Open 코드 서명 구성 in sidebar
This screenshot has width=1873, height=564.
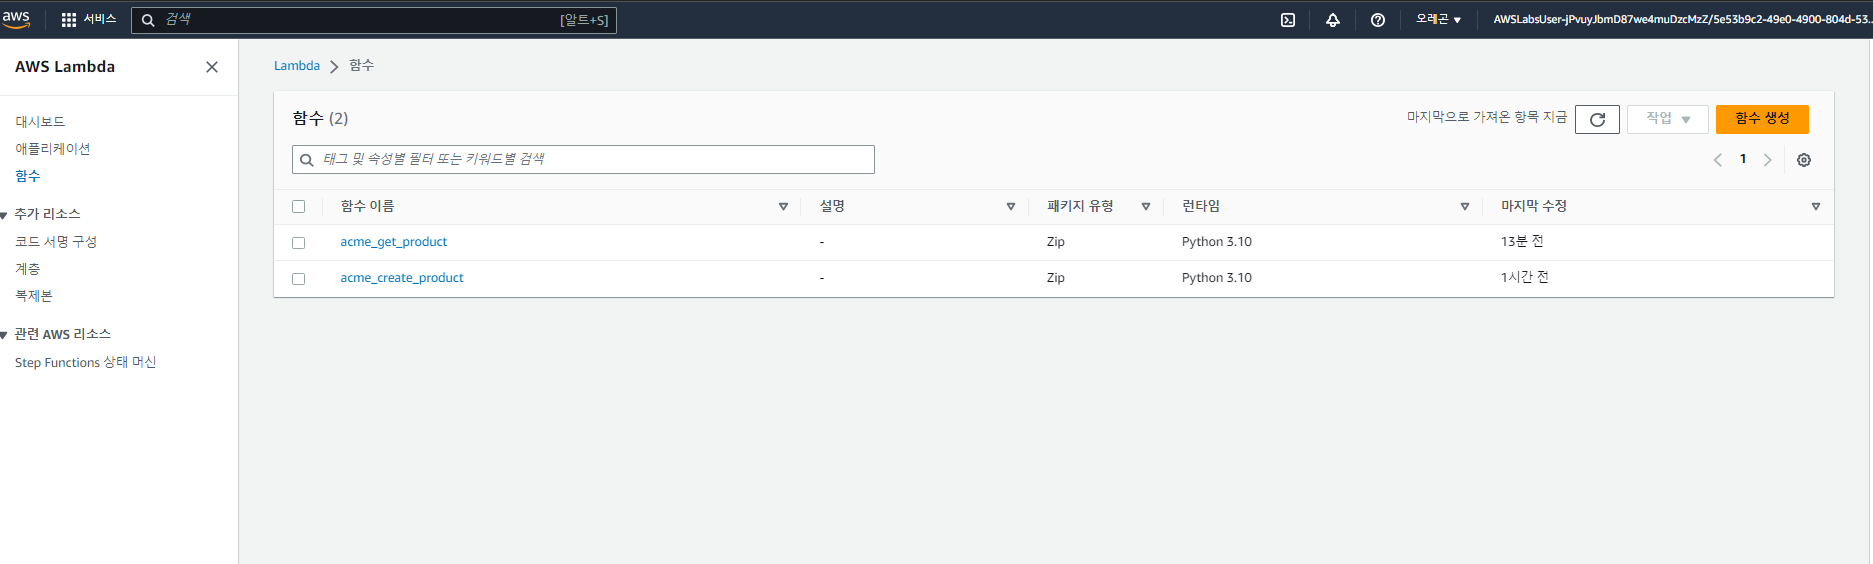[x=56, y=242]
